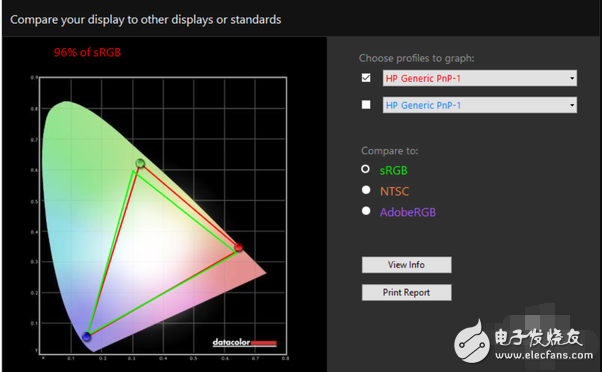Image resolution: width=602 pixels, height=372 pixels.
Task: Click the sRGB green label text
Action: (394, 170)
